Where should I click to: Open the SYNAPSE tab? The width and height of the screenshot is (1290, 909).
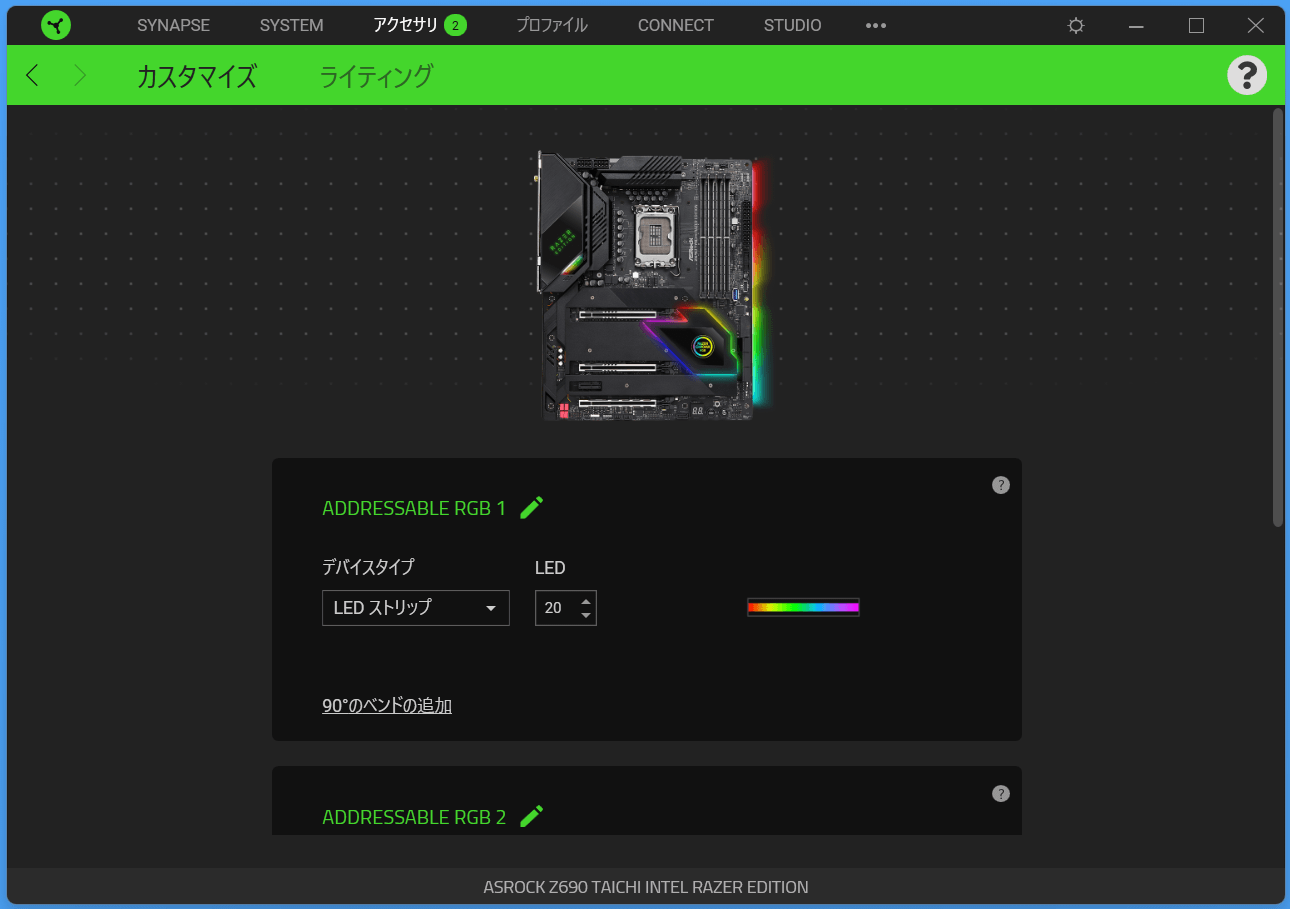coord(173,25)
